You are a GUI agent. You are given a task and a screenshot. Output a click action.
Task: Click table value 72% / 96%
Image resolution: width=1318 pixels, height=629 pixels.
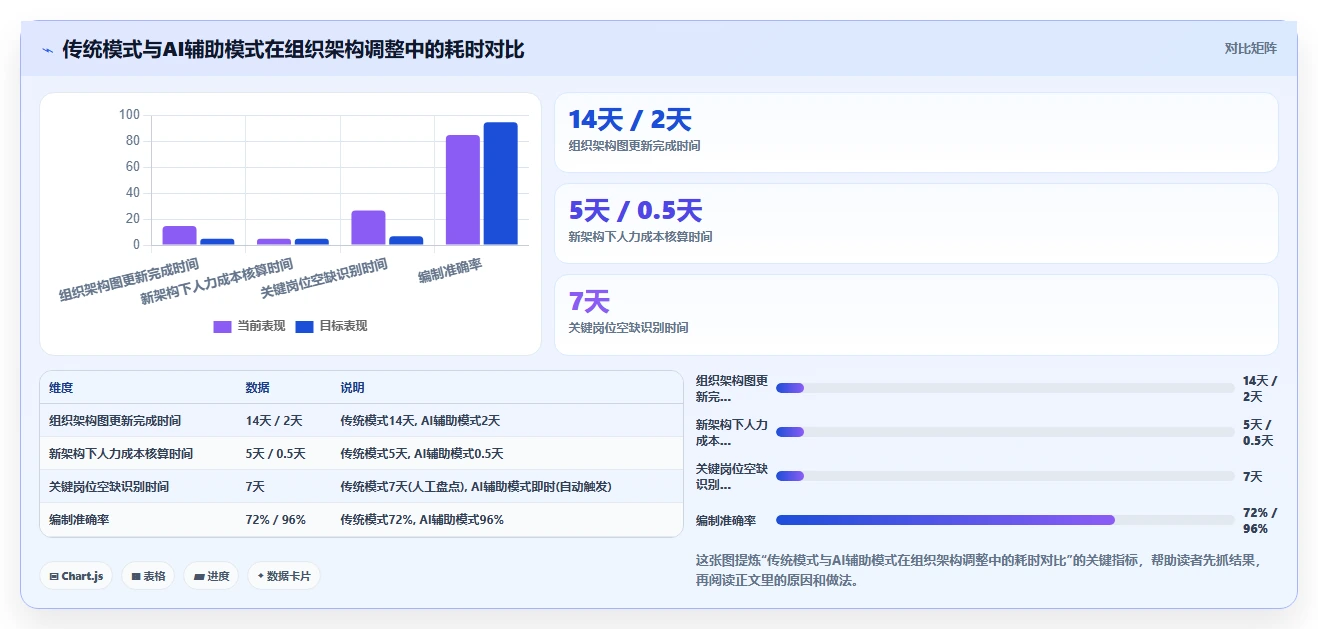(276, 520)
